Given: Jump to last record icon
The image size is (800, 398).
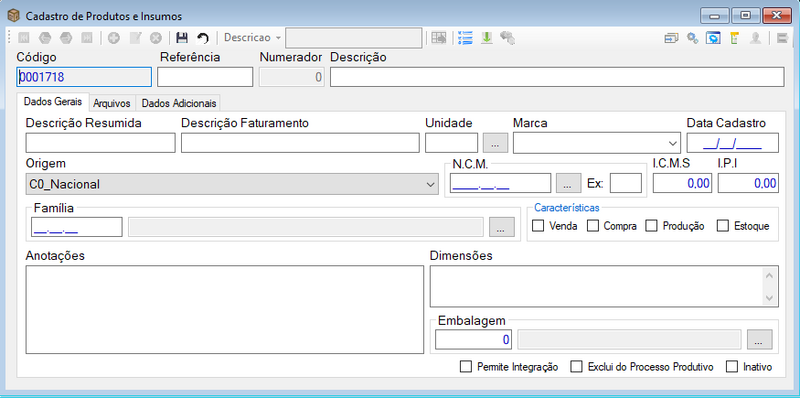Looking at the screenshot, I should 87,38.
